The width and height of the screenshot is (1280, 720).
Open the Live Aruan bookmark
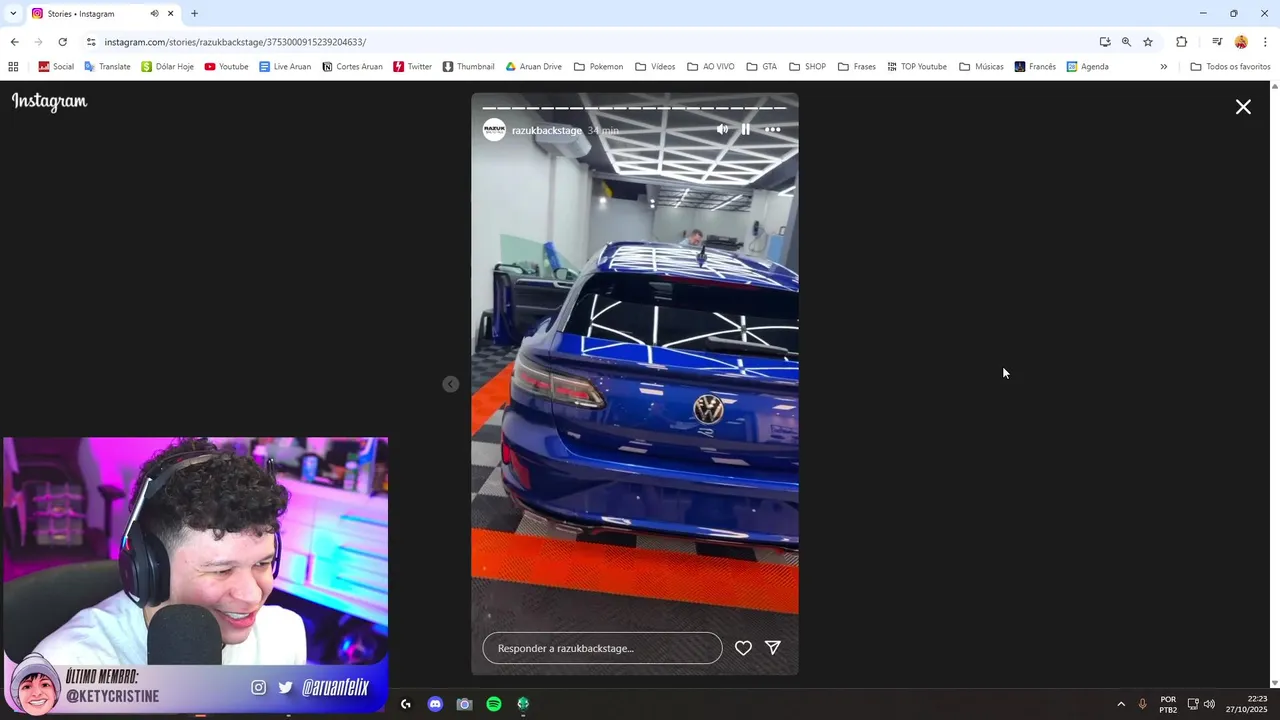pyautogui.click(x=285, y=67)
